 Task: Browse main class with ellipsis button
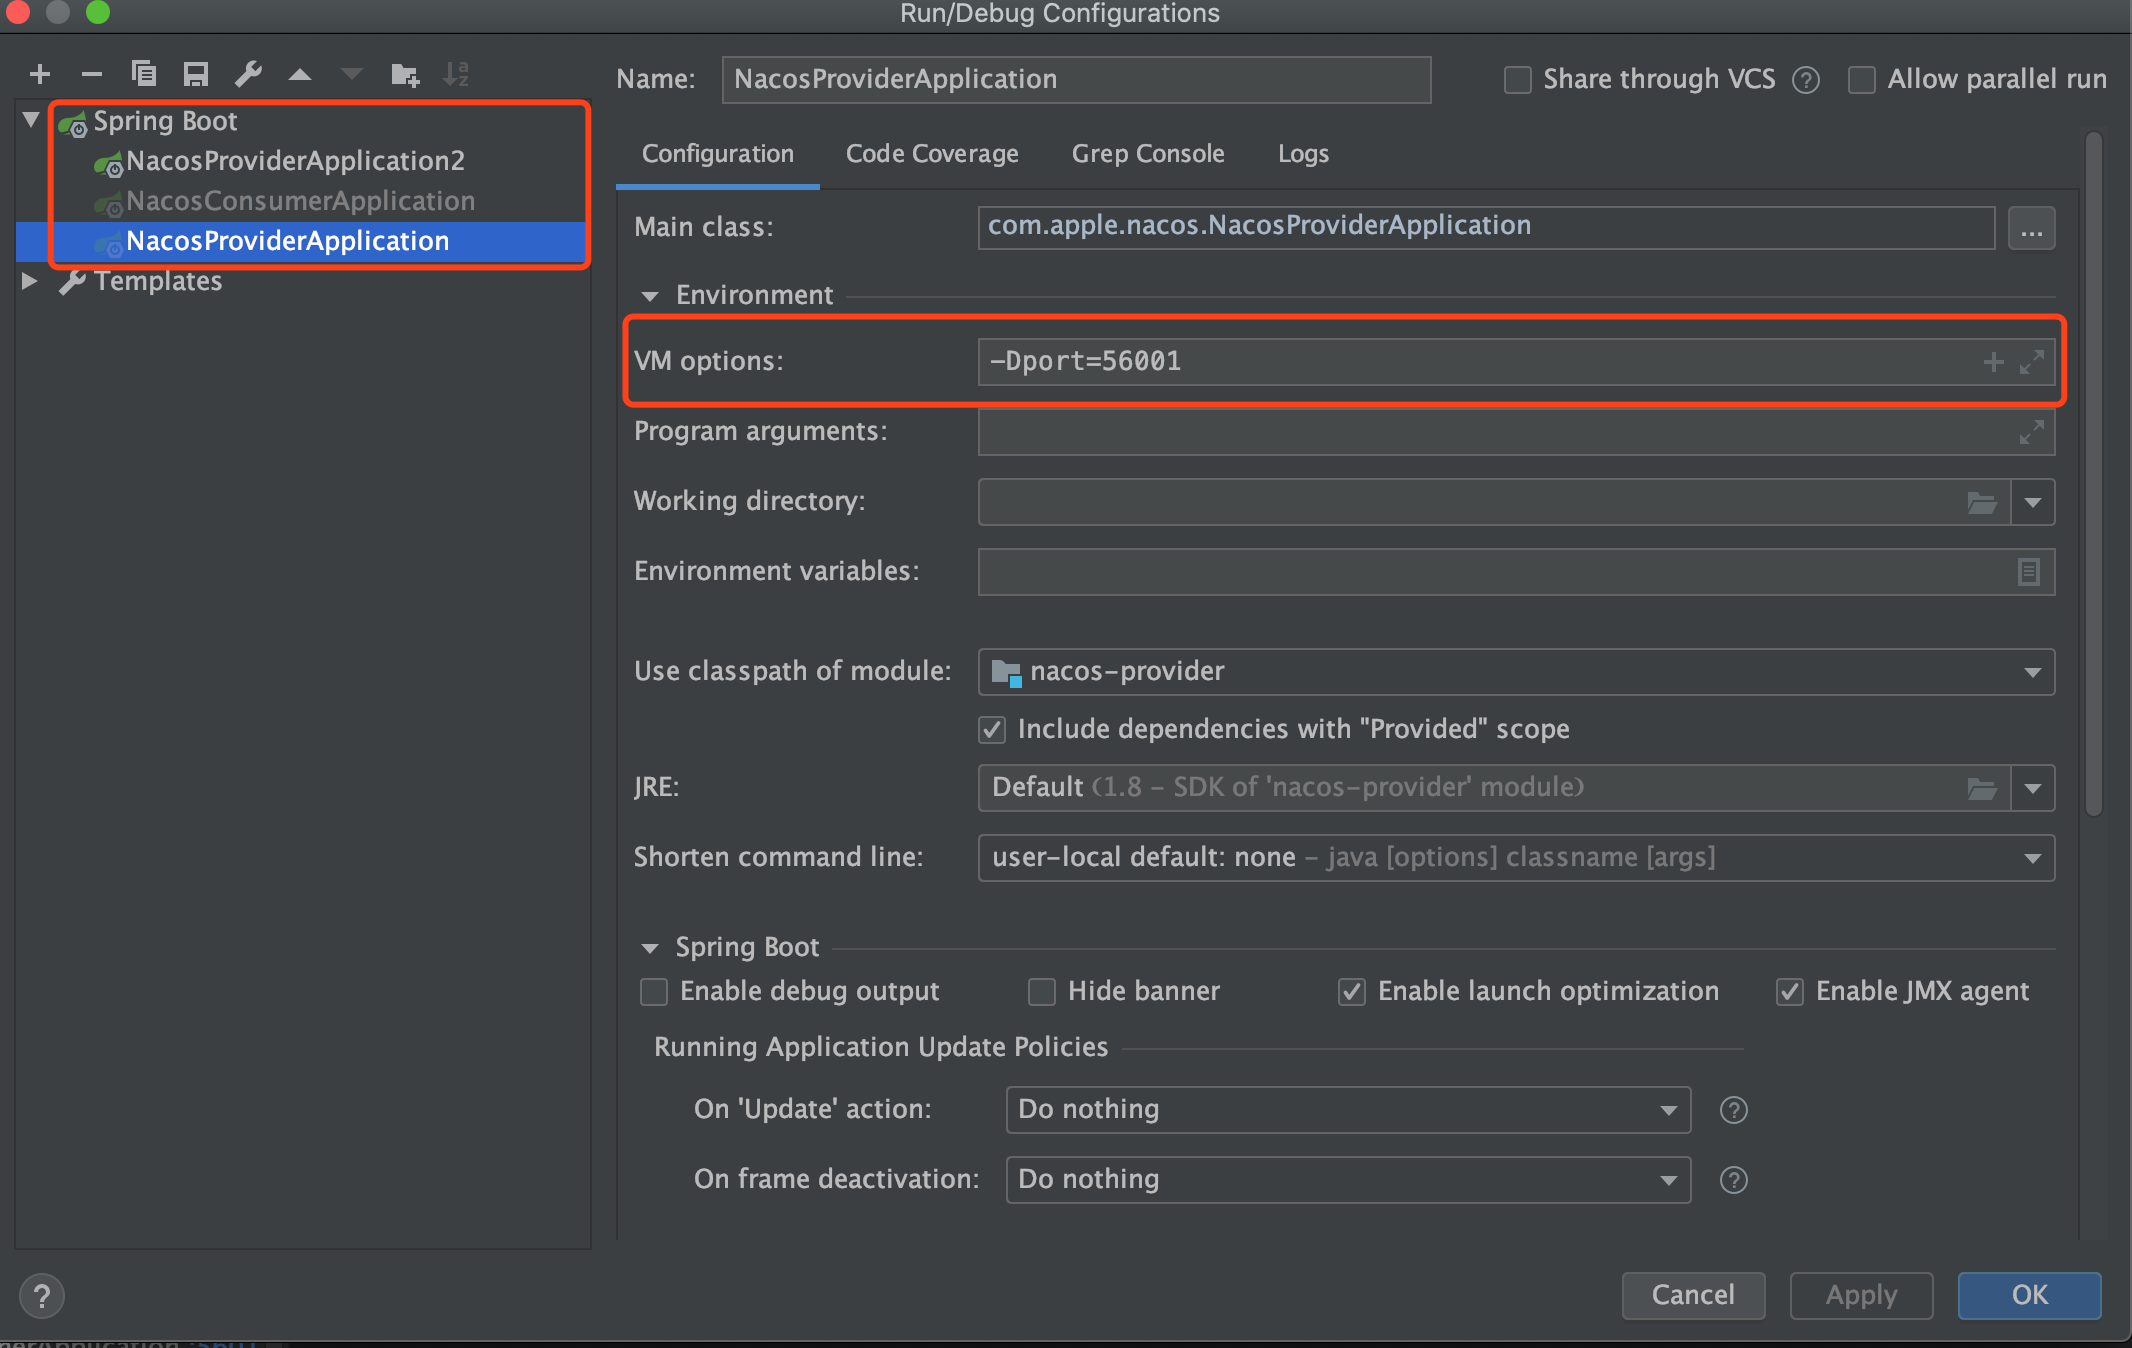2031,229
